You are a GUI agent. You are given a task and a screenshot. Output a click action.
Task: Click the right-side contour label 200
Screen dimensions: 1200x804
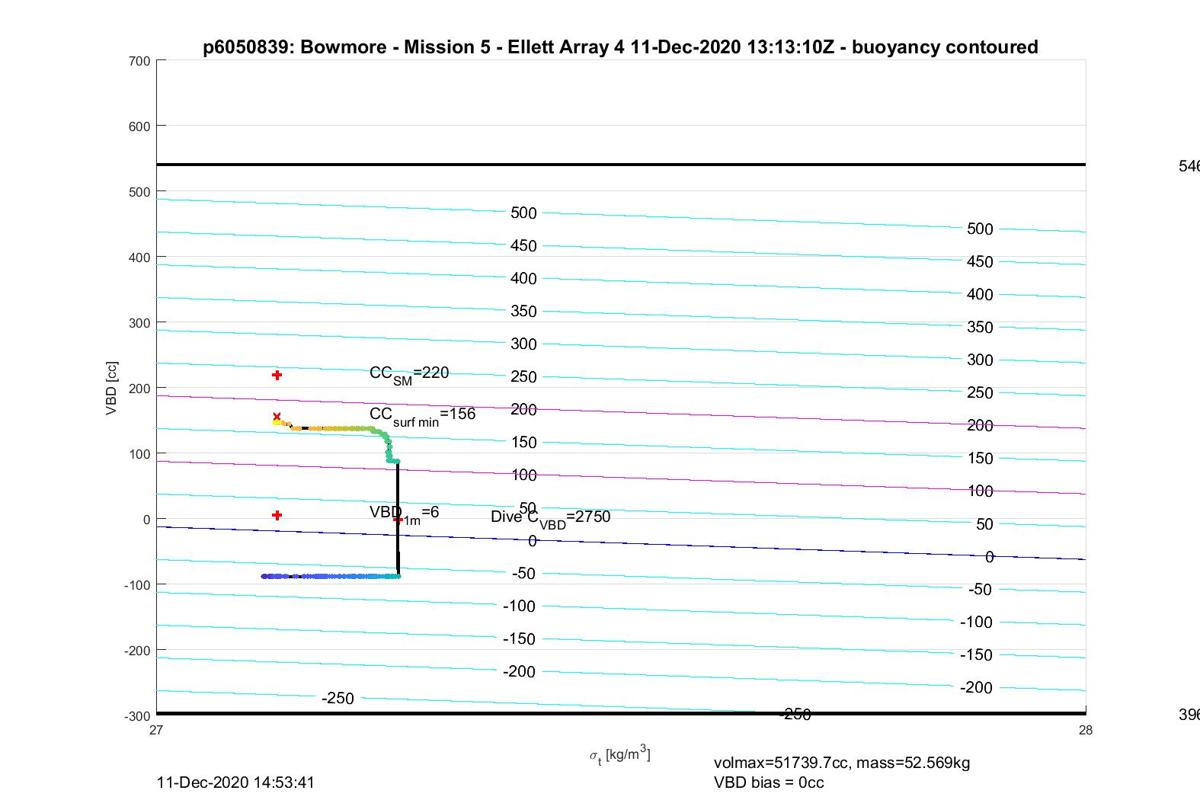(x=980, y=426)
